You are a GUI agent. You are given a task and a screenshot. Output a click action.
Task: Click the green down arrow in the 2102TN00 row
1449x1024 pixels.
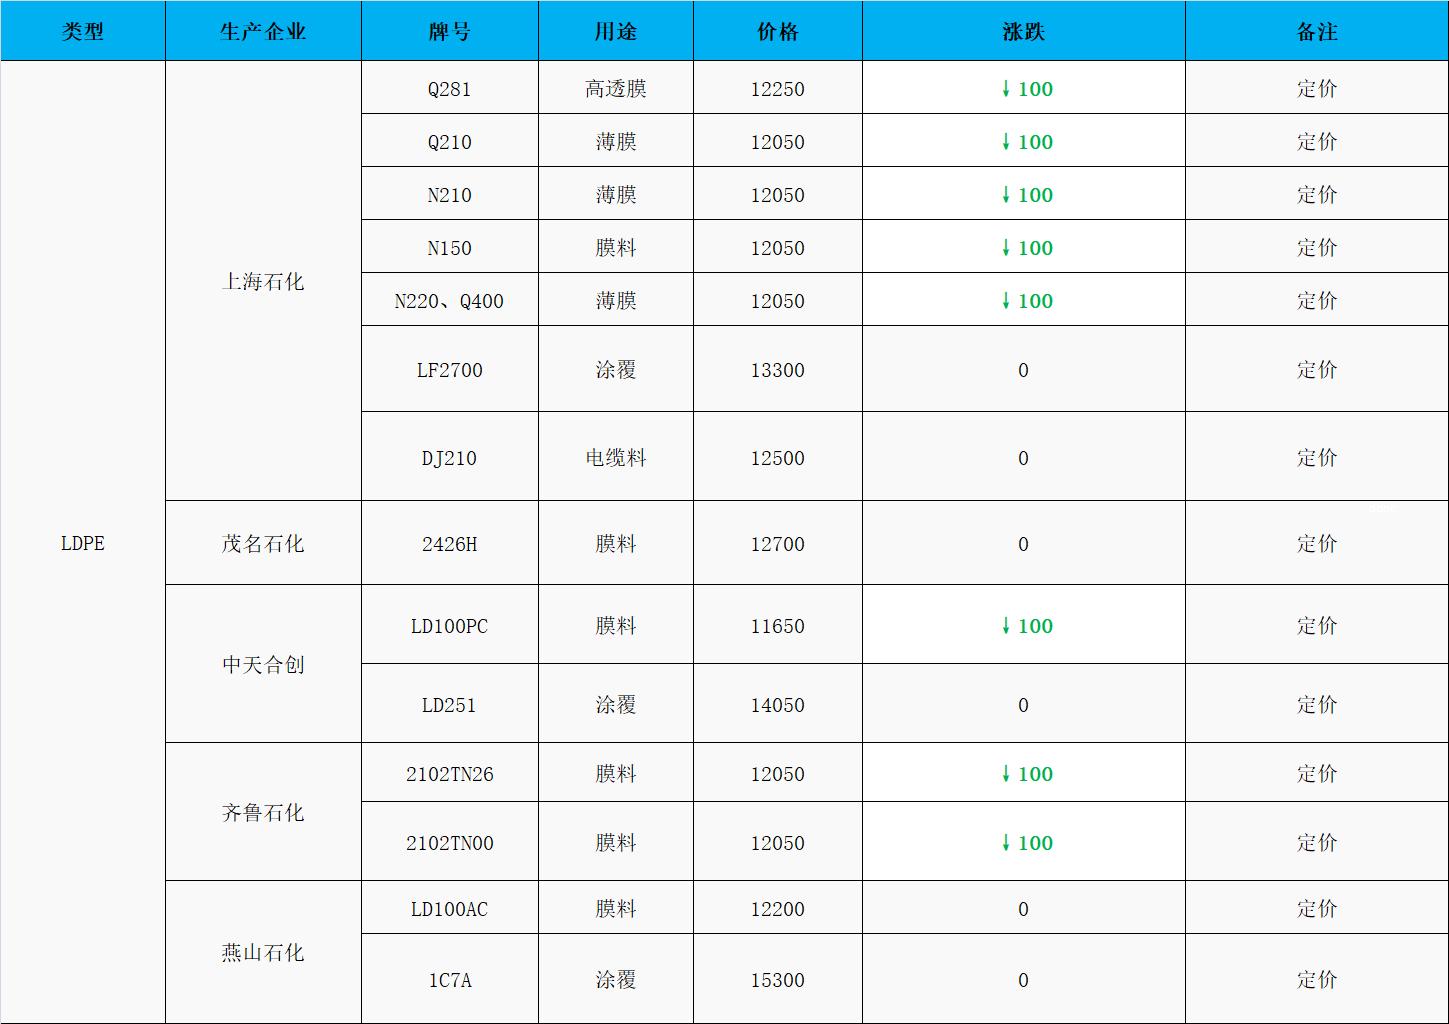[x=1006, y=843]
